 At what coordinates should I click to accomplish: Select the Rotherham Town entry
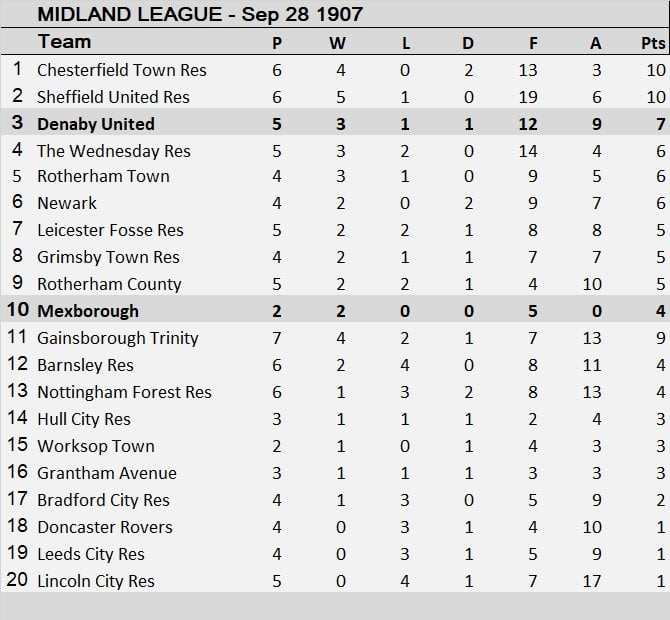coord(103,176)
